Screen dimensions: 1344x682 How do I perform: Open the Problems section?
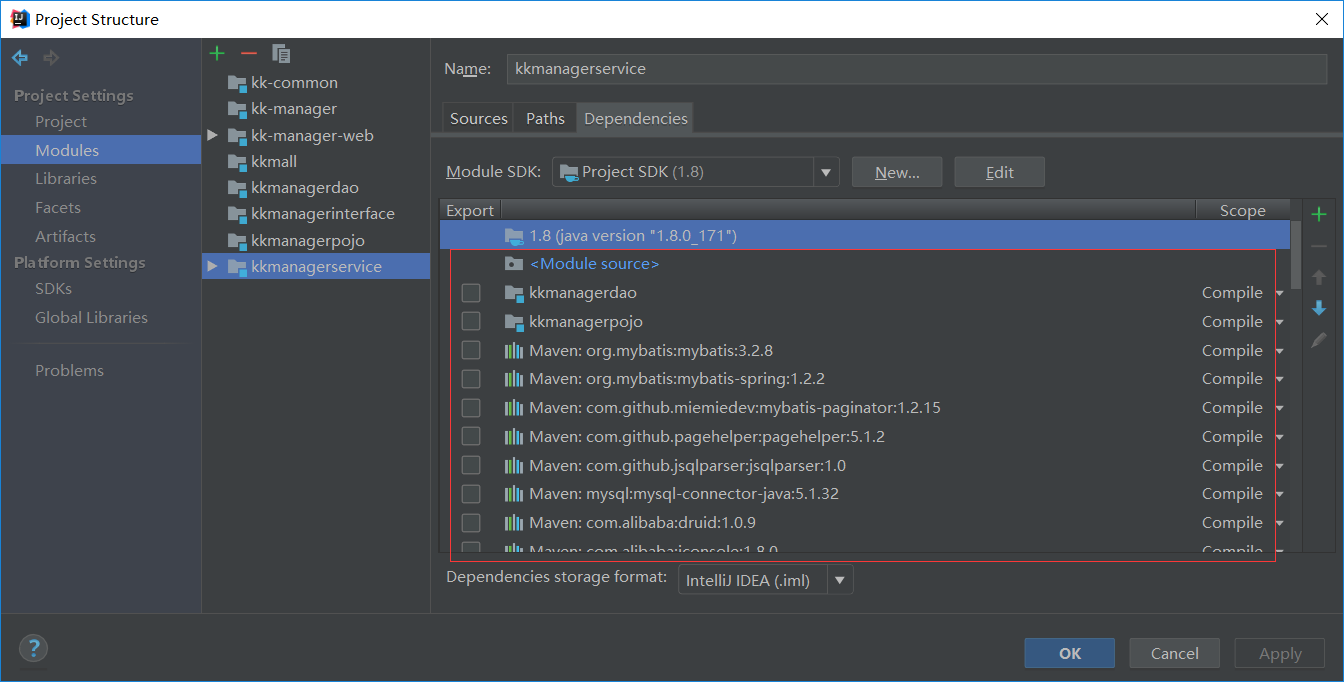pyautogui.click(x=69, y=370)
